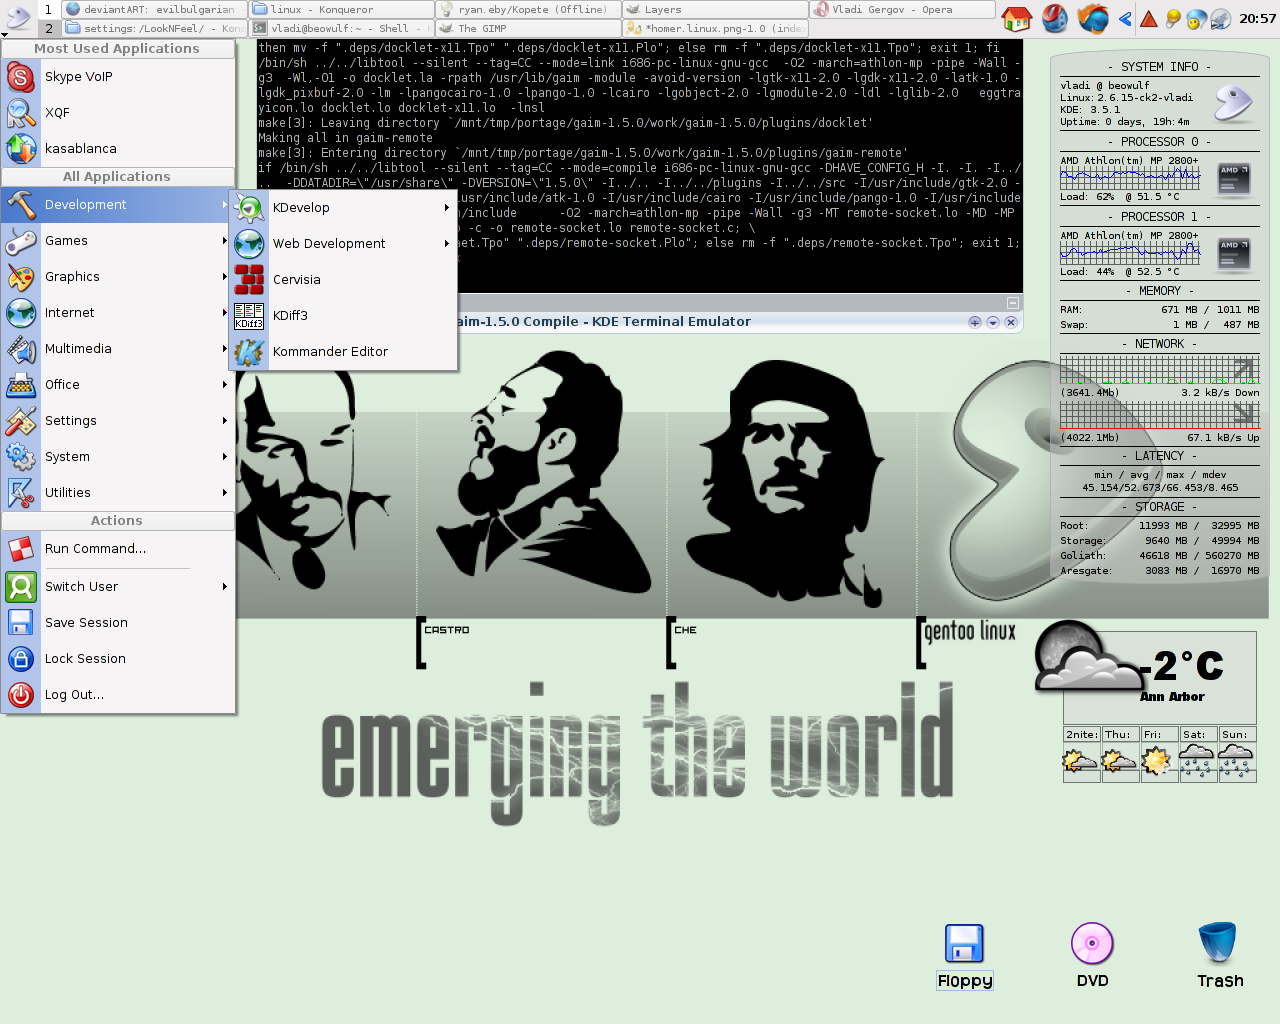
Task: Minimize the KDE Terminal Emulator window
Action: click(x=993, y=322)
